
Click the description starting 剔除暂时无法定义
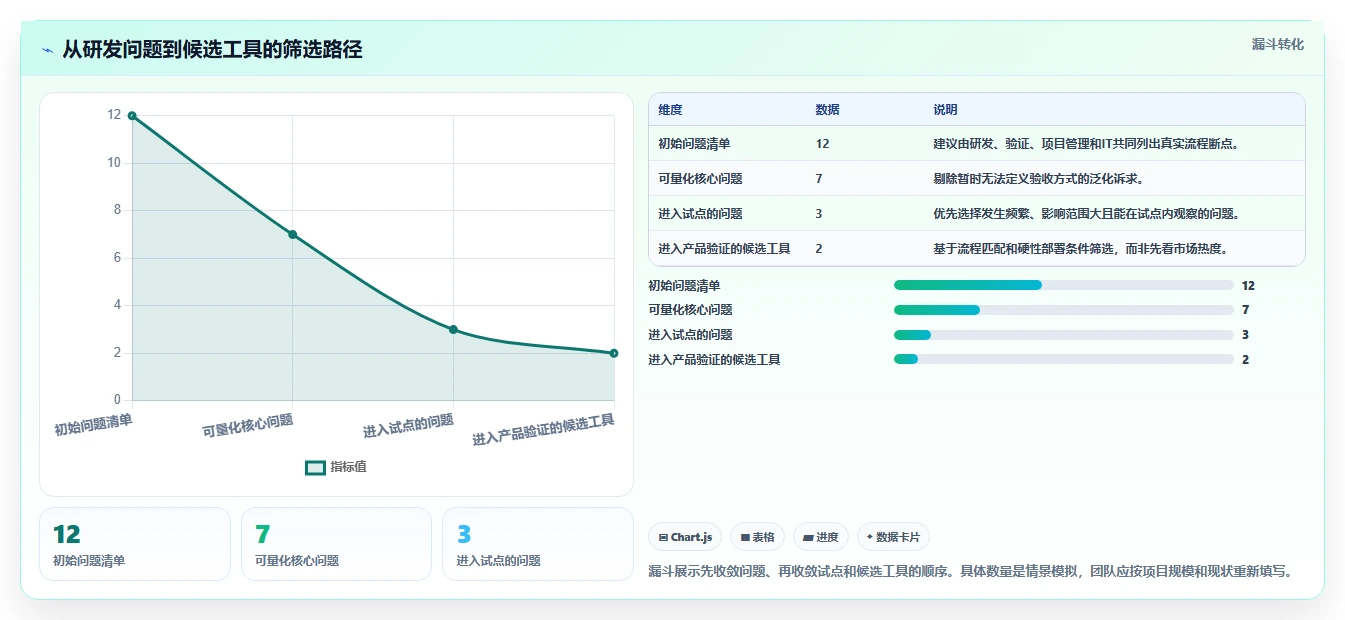[1038, 179]
